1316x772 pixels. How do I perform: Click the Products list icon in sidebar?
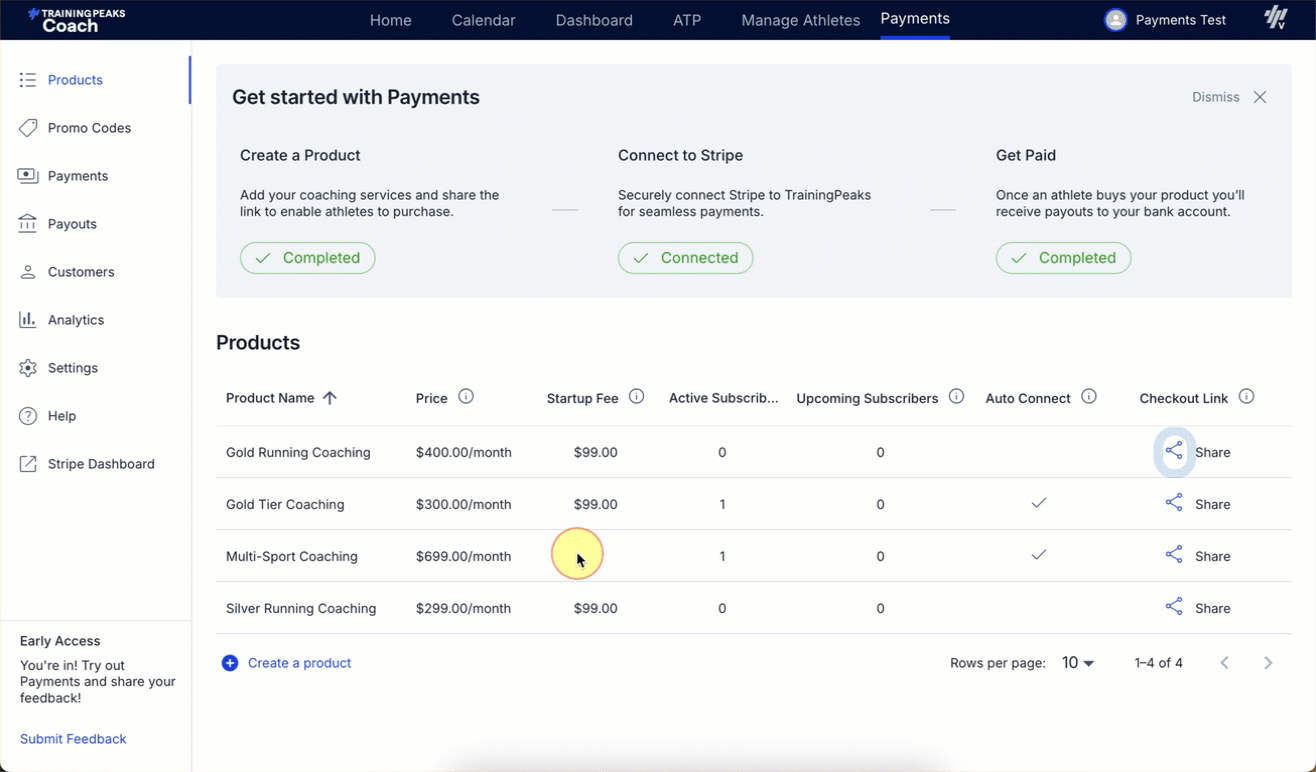28,80
